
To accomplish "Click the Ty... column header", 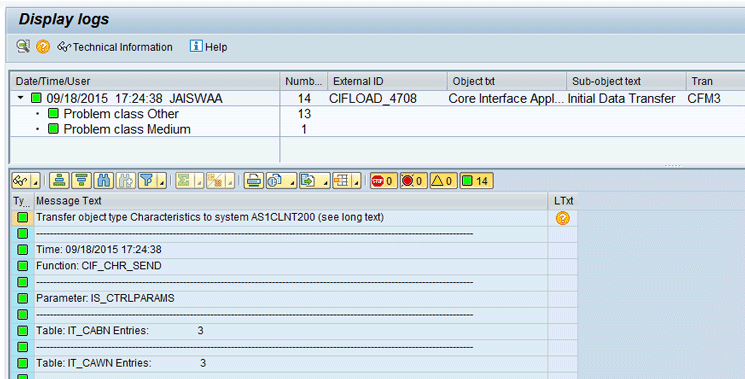I will (x=22, y=201).
